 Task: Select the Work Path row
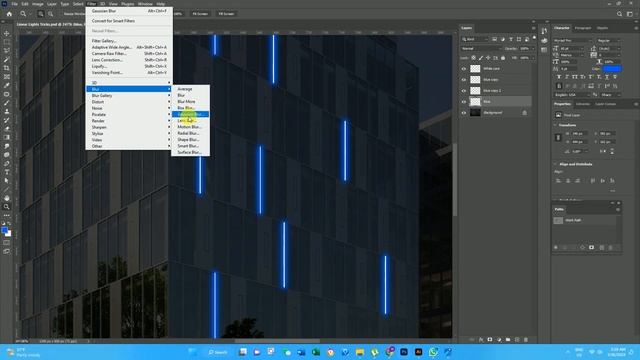pyautogui.click(x=585, y=220)
